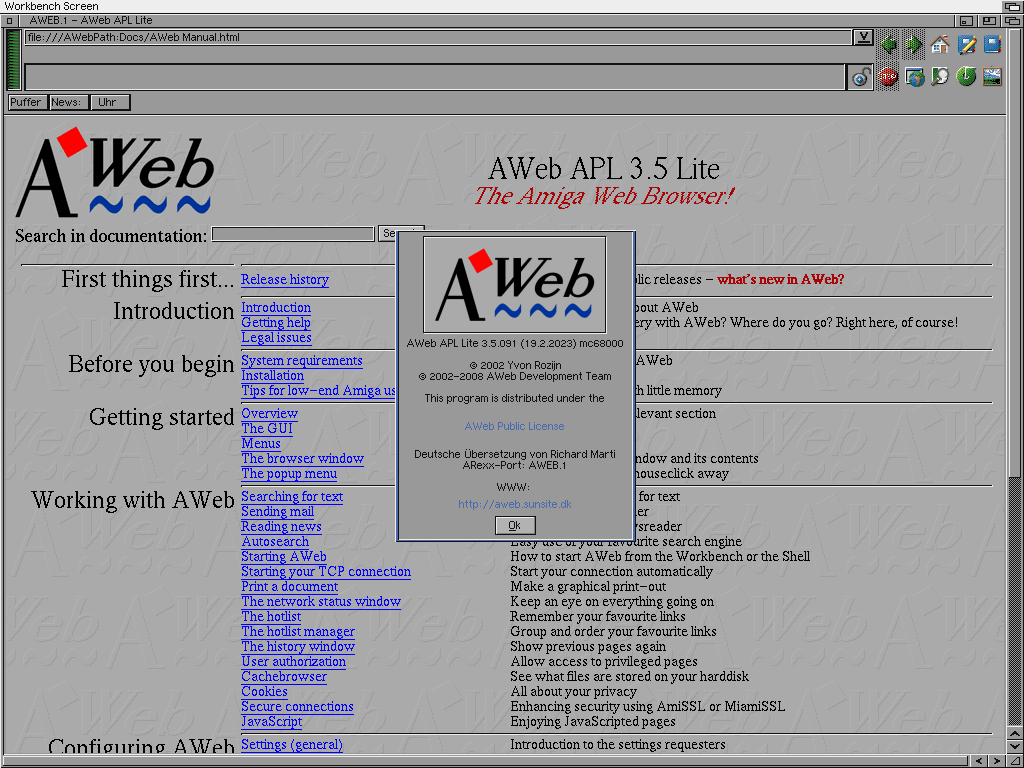This screenshot has width=1024, height=768.
Task: Open the Starting AWeb link
Action: (283, 556)
